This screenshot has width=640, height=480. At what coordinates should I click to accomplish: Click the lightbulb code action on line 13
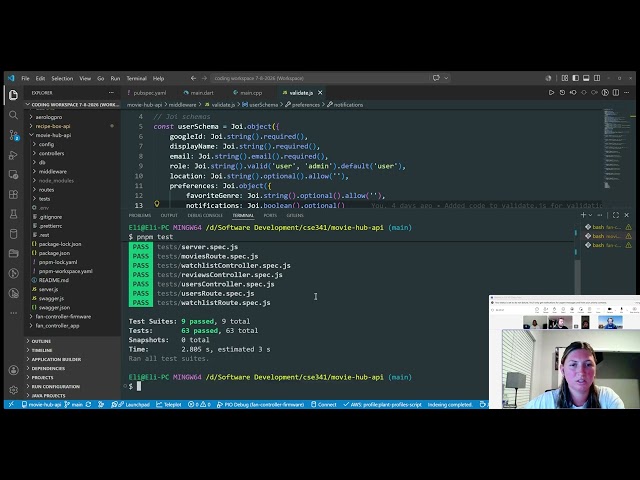pyautogui.click(x=157, y=204)
